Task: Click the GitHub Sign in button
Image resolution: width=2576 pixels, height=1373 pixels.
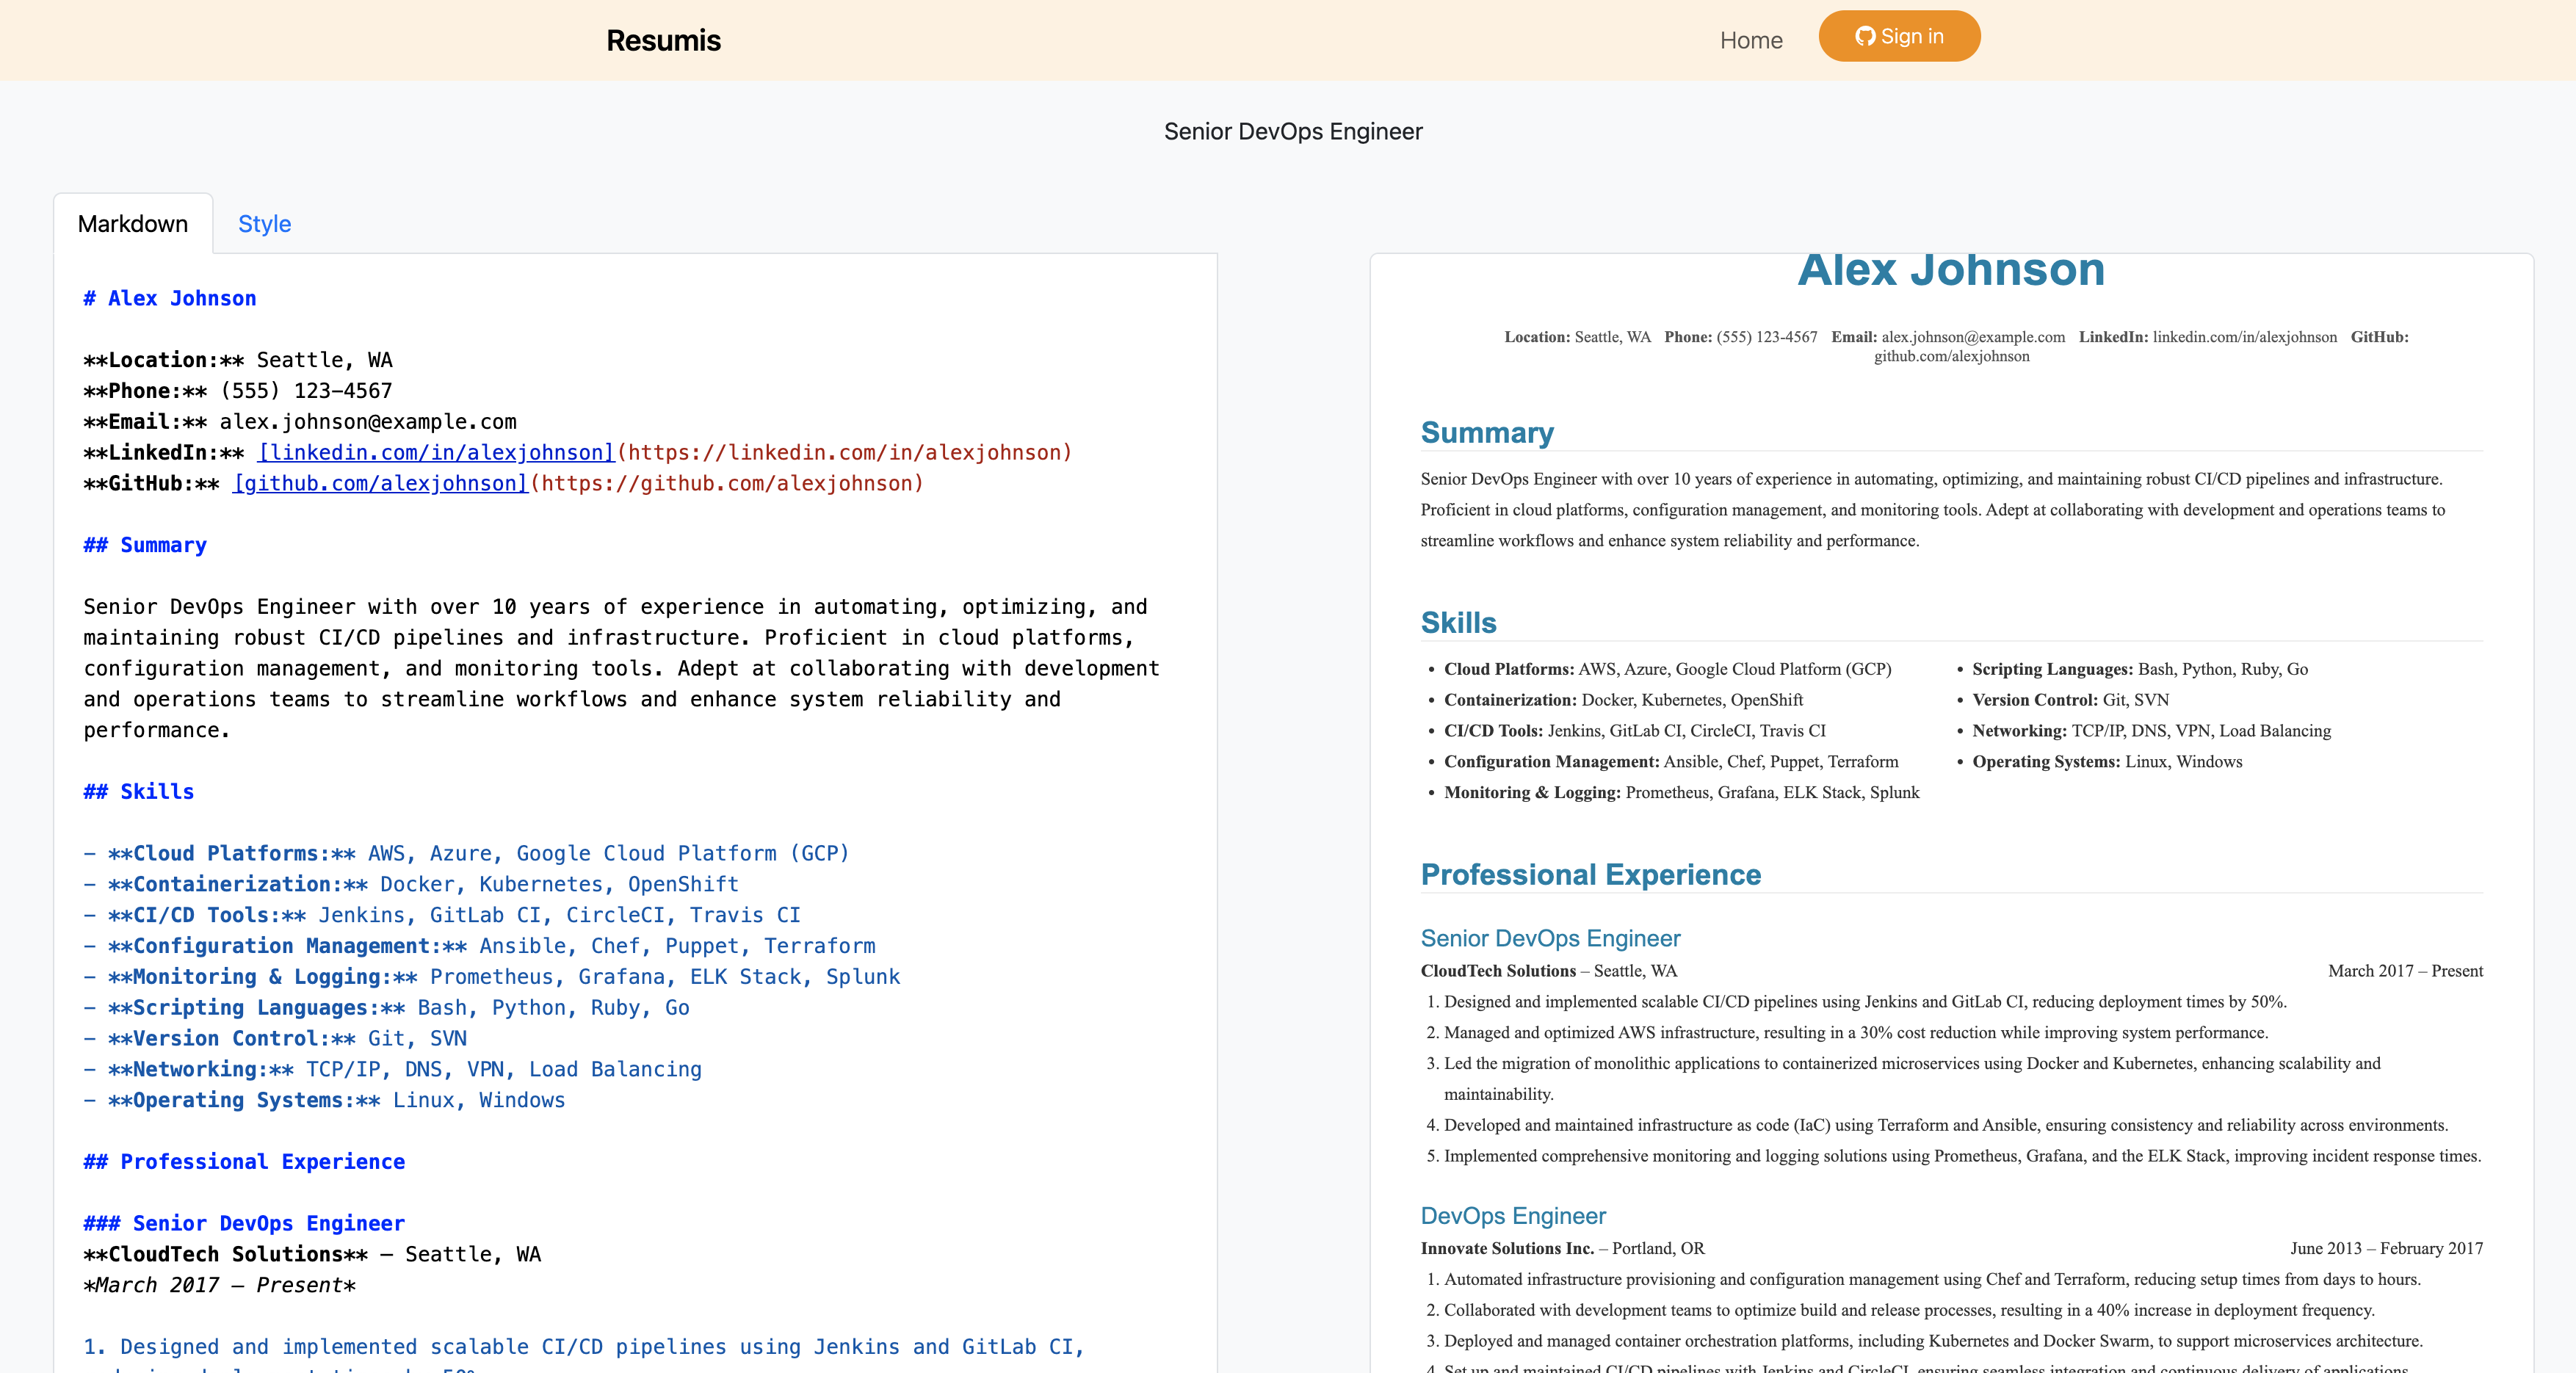Action: 1899,36
